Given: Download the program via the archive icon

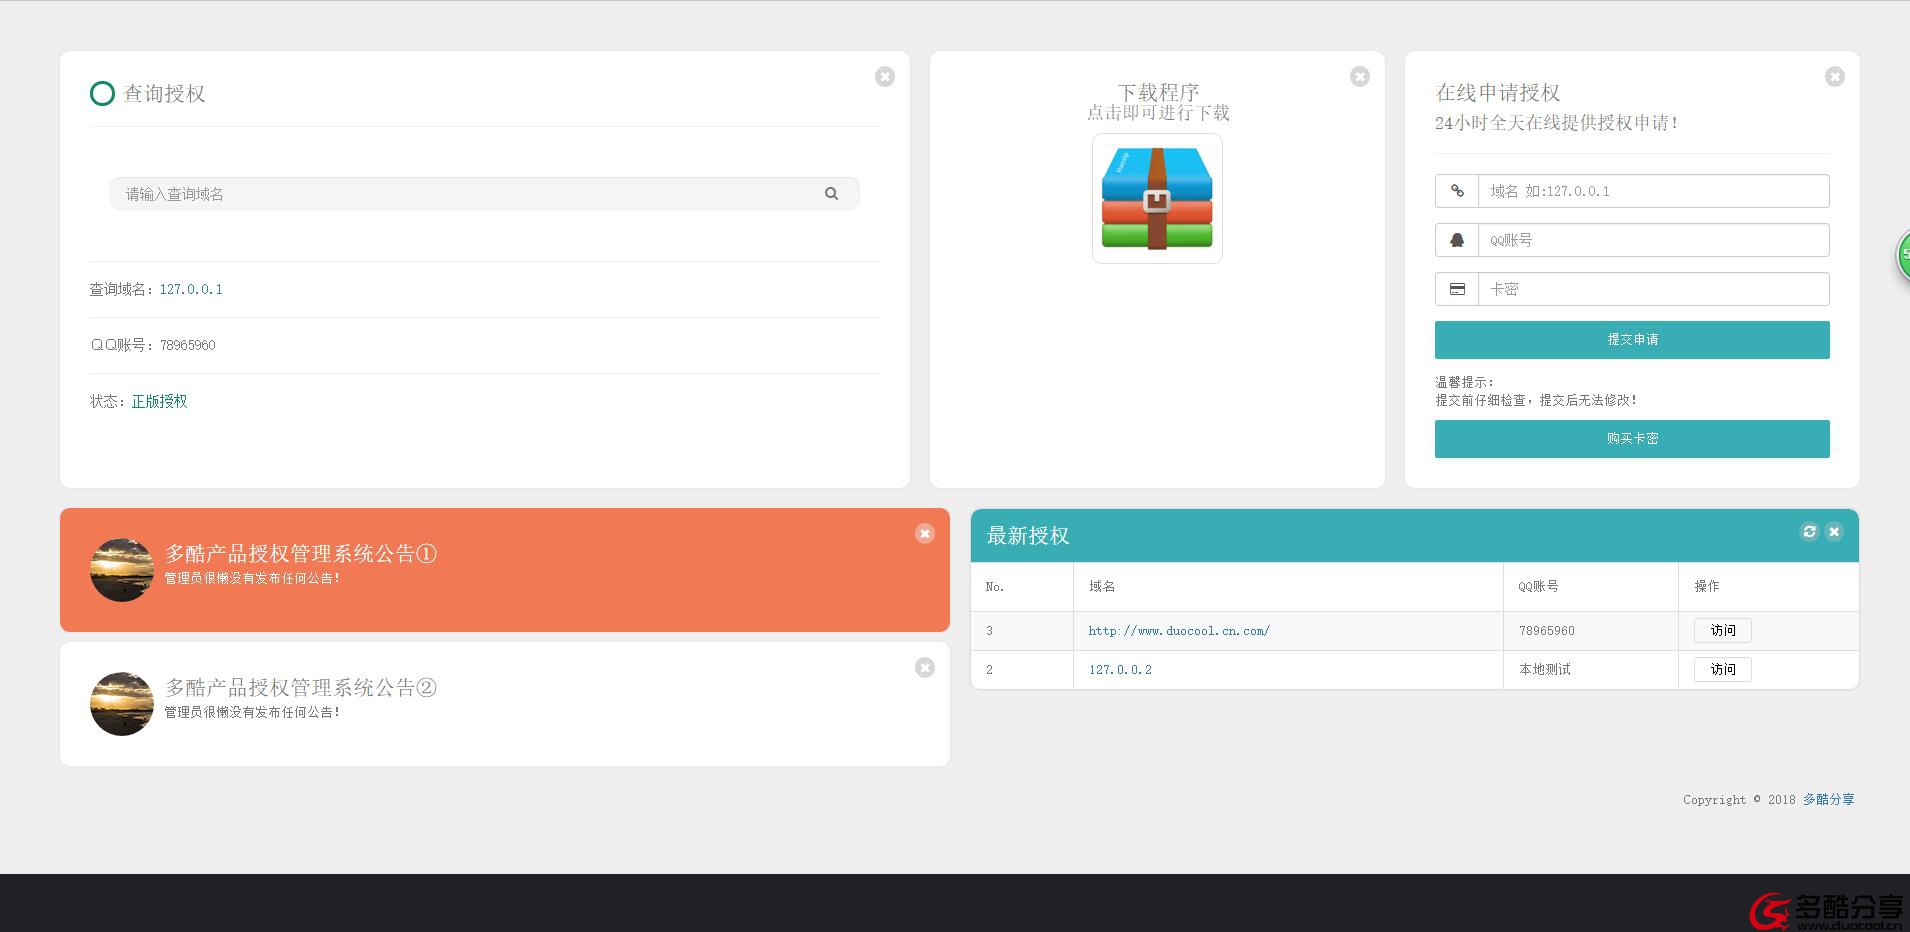Looking at the screenshot, I should tap(1157, 199).
